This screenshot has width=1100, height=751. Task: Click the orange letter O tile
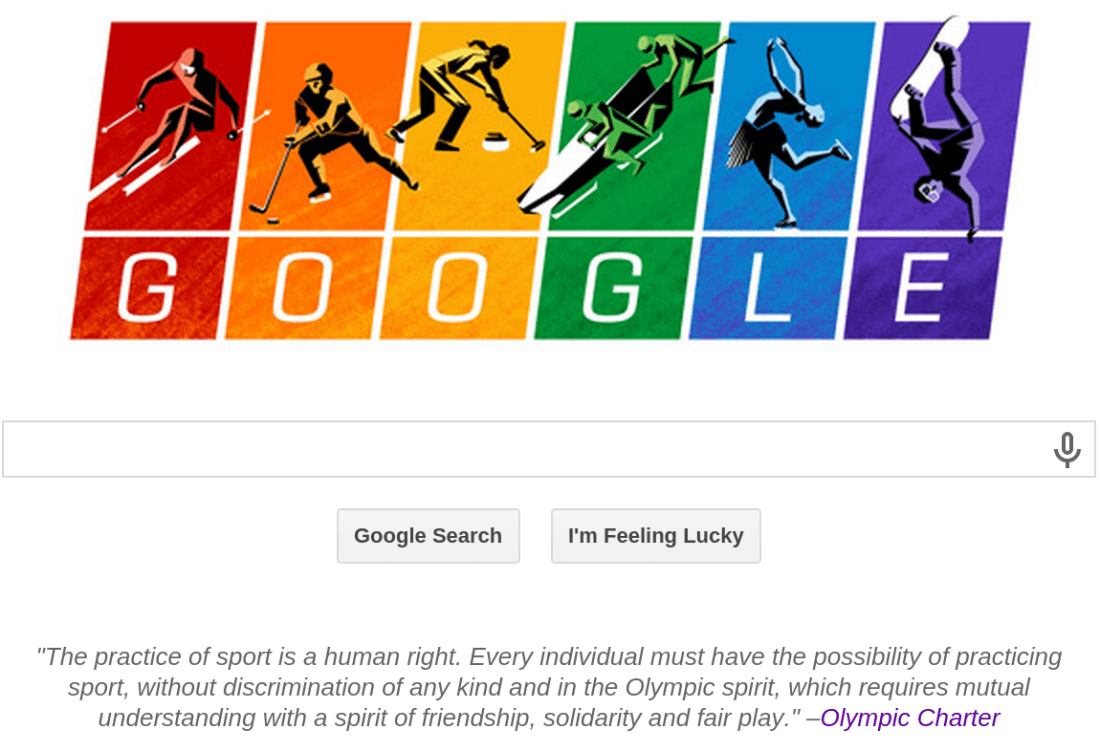pos(302,288)
